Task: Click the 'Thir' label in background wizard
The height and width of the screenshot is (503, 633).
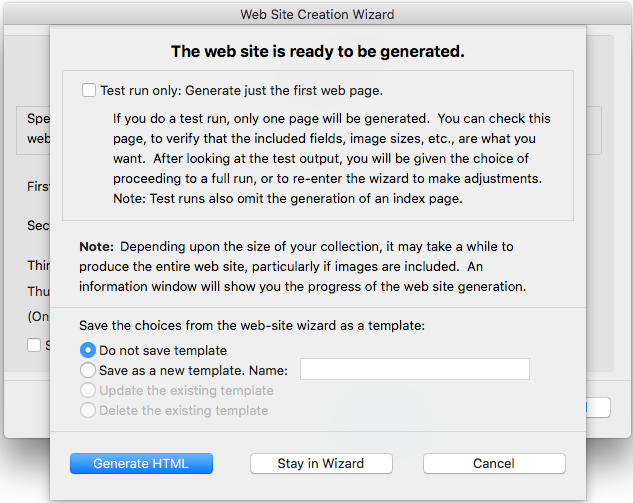Action: 38,266
